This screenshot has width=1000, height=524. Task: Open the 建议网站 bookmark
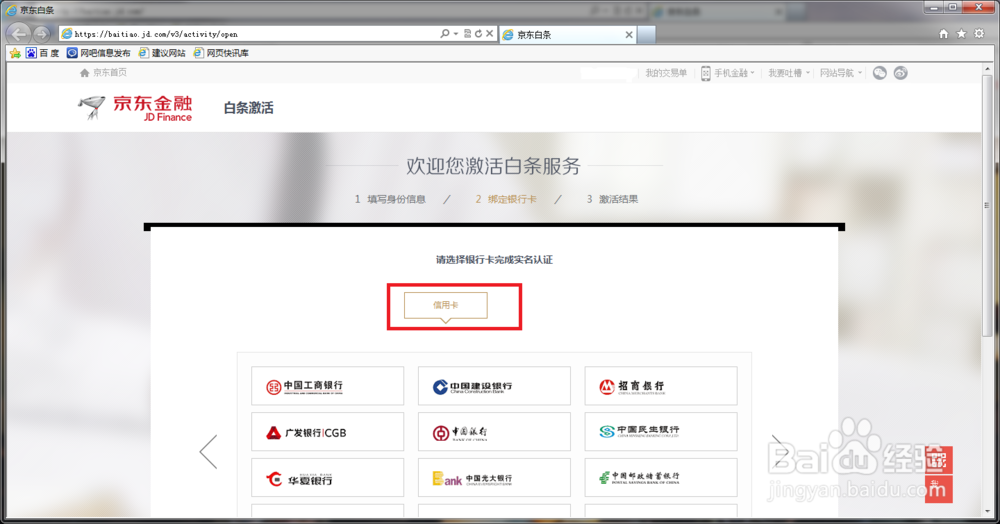coord(162,53)
